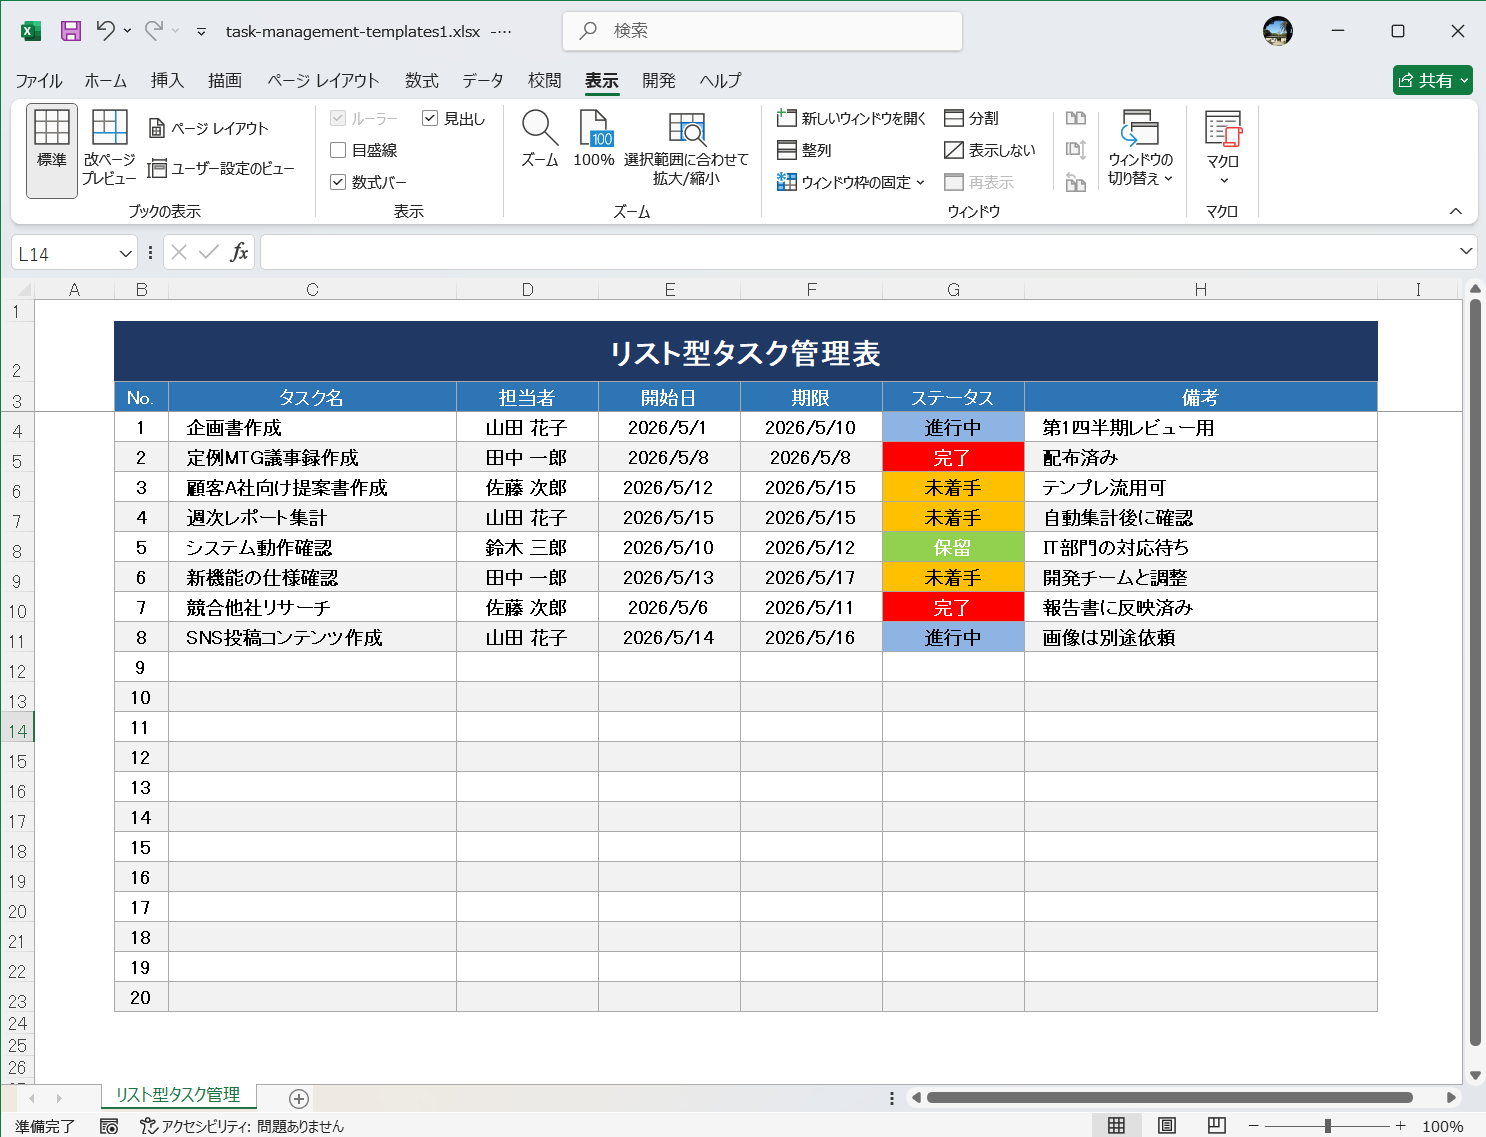Click the select-all corner button
The image size is (1486, 1137).
coord(23,290)
